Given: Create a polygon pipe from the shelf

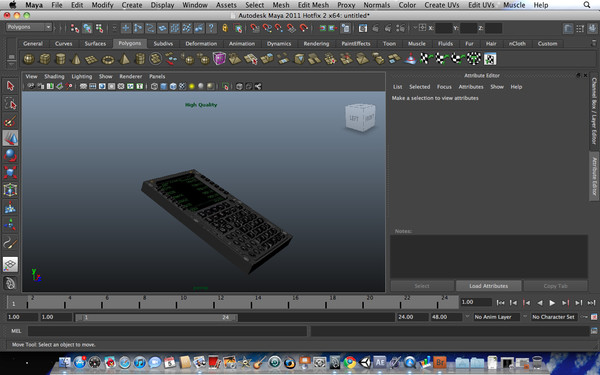Looking at the screenshot, I should [140, 59].
